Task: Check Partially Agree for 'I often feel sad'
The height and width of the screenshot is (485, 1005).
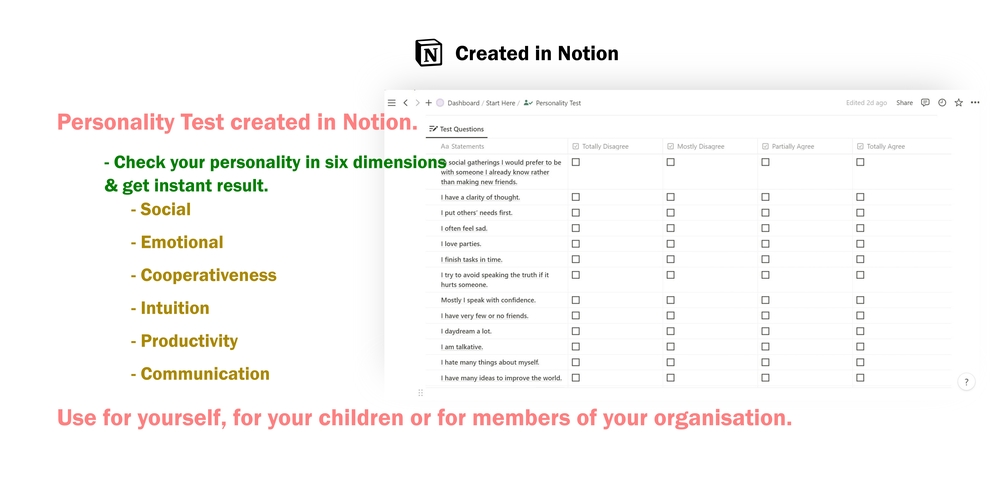Action: coord(765,228)
